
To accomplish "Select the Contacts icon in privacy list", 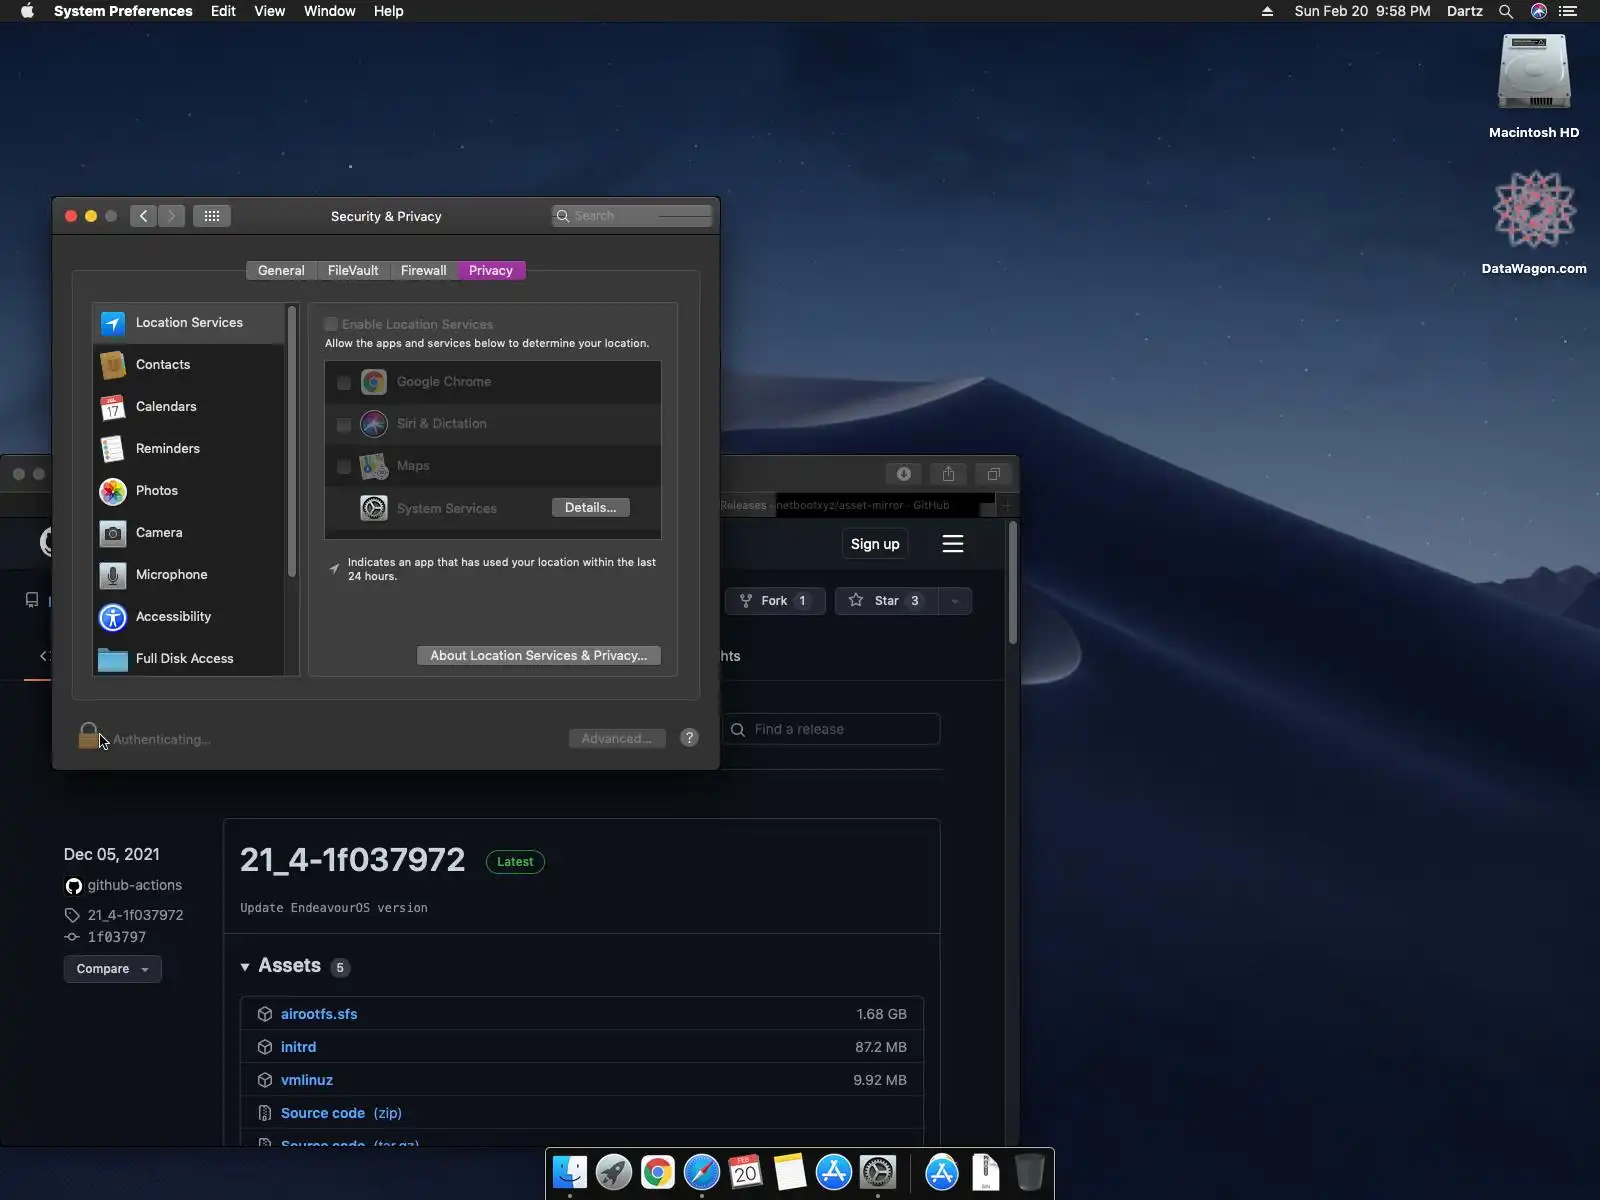I will pyautogui.click(x=113, y=365).
